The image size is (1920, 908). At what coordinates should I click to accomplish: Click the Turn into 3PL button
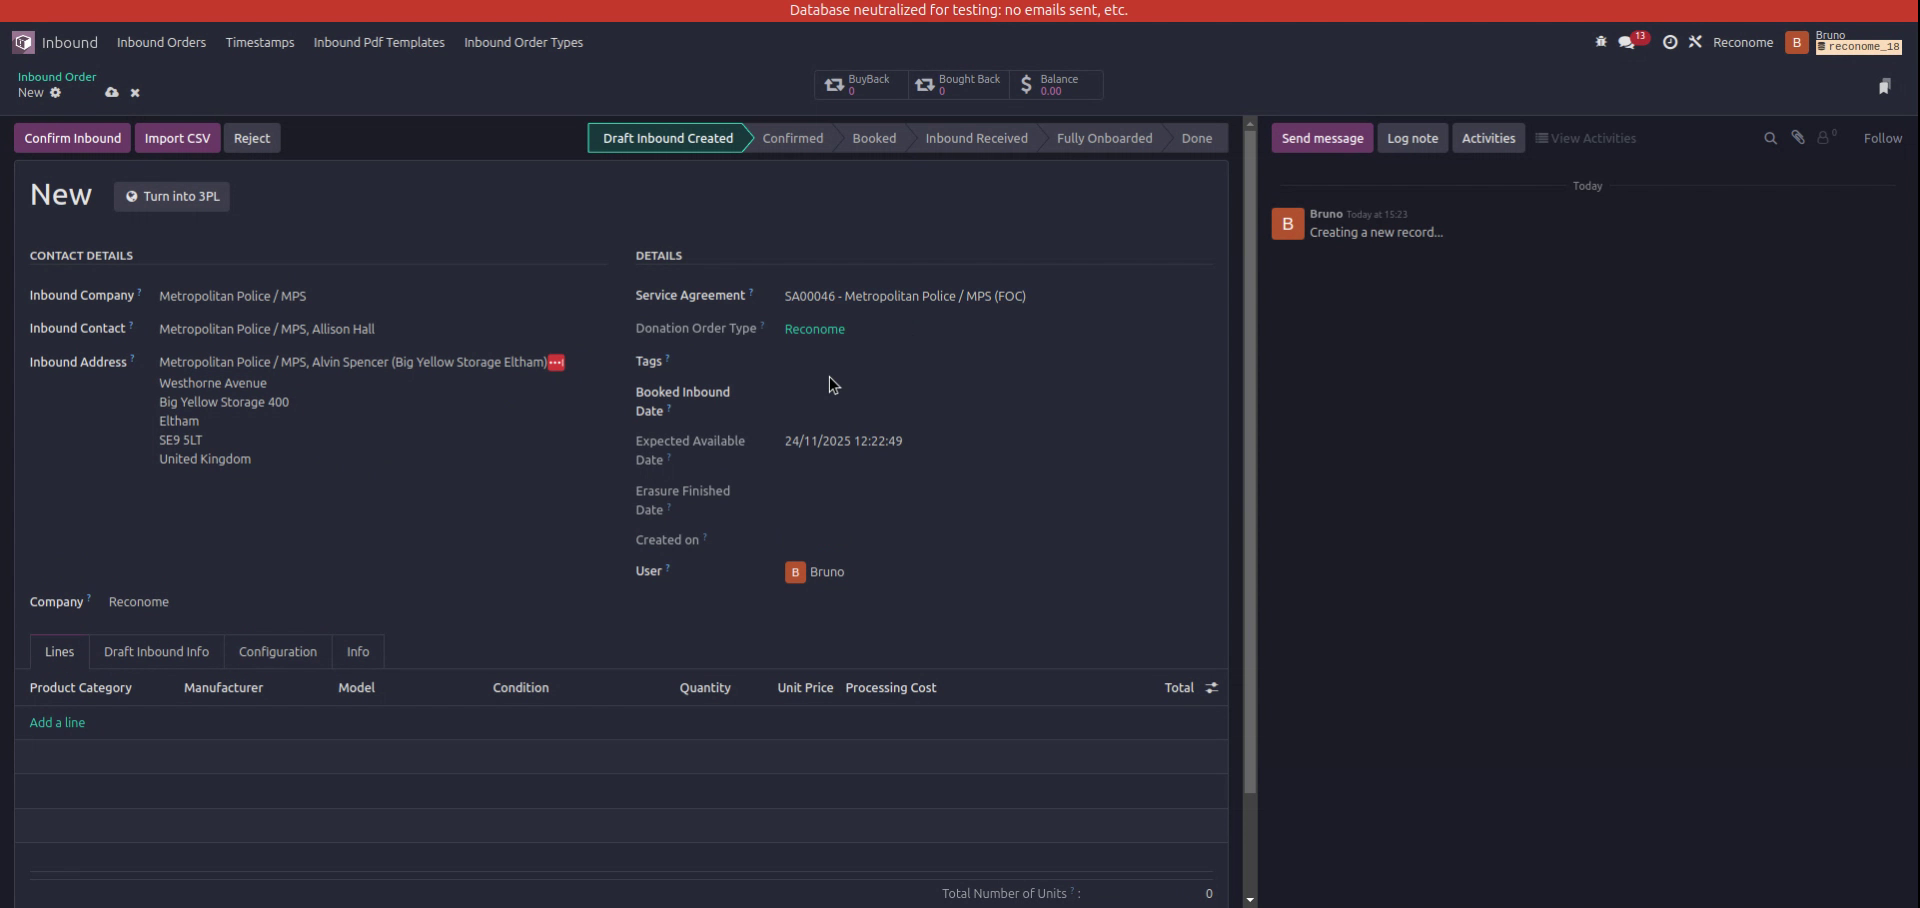[x=171, y=196]
